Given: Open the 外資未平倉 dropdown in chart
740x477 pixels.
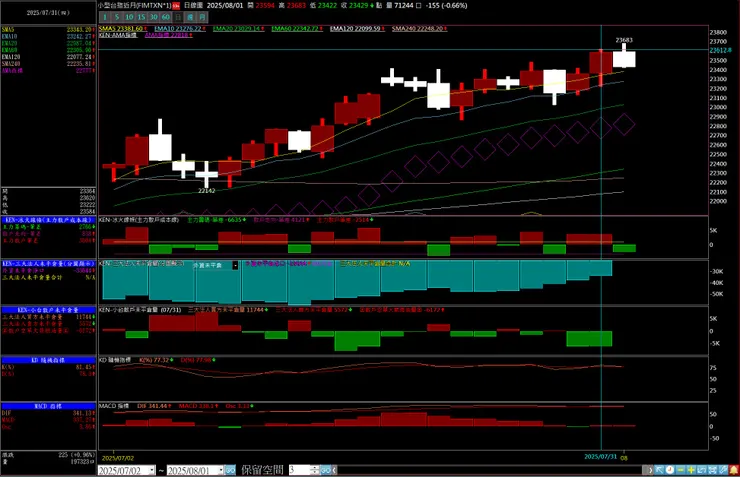Looking at the screenshot, I should coord(235,266).
